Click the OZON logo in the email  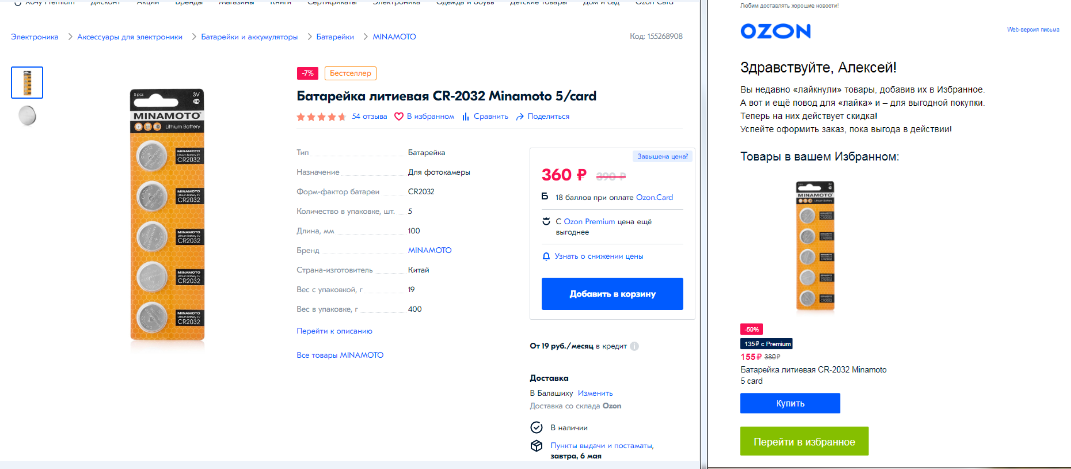[x=775, y=31]
